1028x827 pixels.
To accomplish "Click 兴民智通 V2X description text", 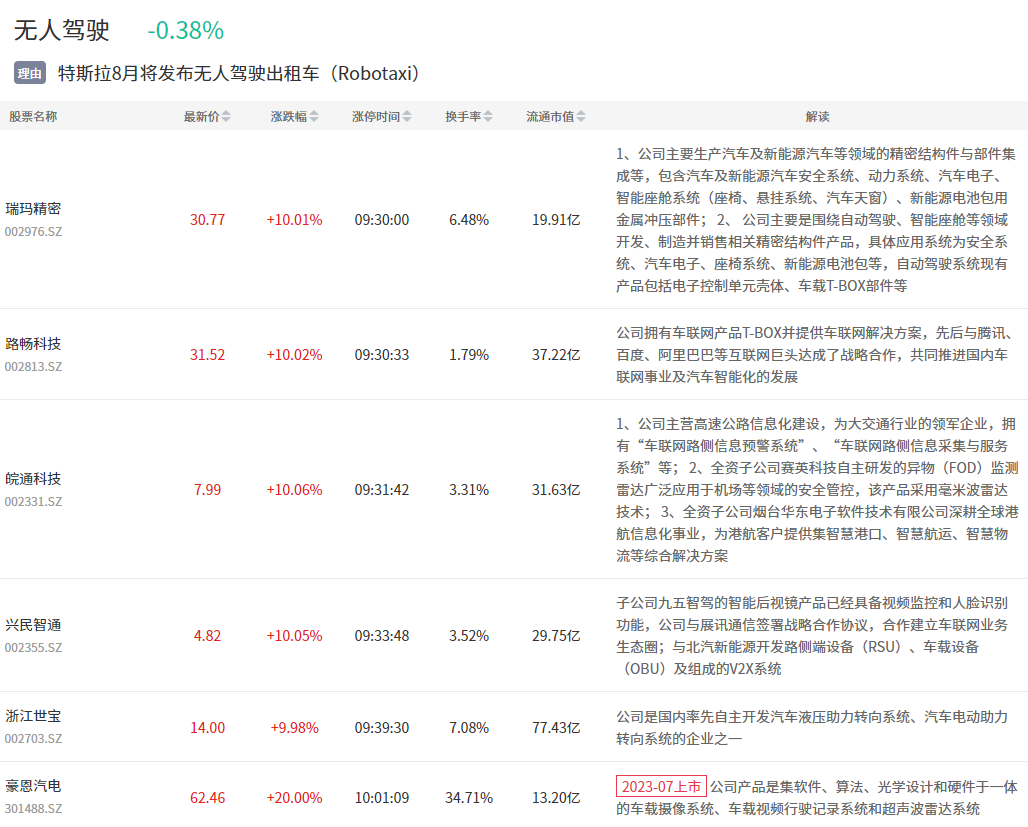I will [x=812, y=636].
